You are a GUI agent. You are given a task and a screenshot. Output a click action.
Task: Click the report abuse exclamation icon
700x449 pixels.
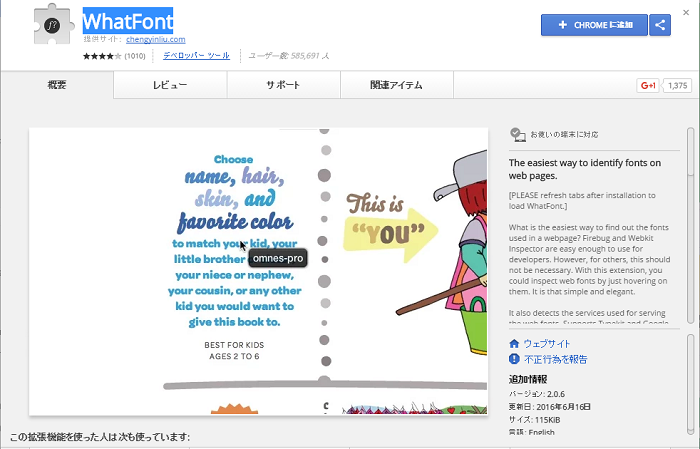point(514,359)
